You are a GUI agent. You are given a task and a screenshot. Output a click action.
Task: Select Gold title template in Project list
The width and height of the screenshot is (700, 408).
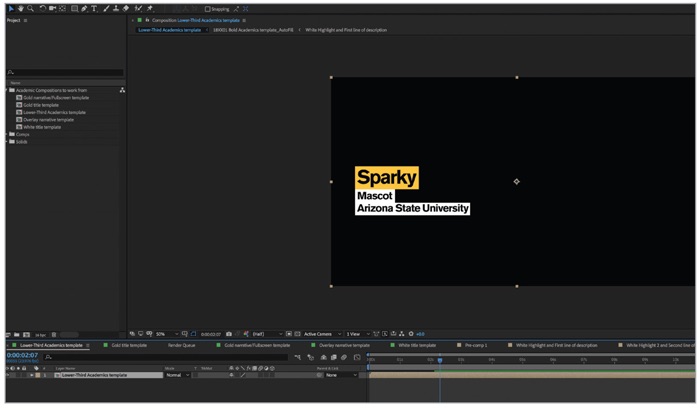(41, 105)
